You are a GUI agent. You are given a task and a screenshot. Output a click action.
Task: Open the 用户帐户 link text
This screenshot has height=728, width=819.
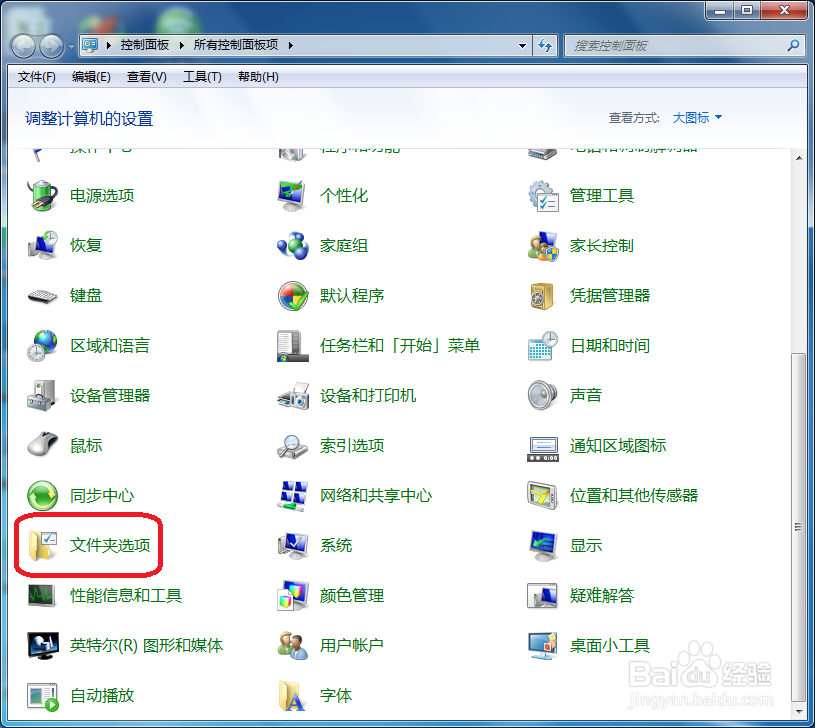click(352, 645)
